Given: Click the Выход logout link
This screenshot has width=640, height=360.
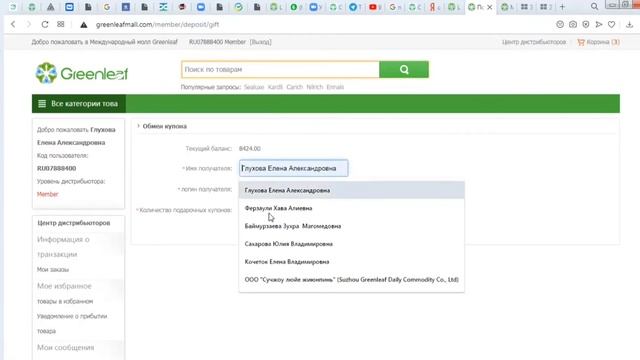Looking at the screenshot, I should [x=260, y=42].
